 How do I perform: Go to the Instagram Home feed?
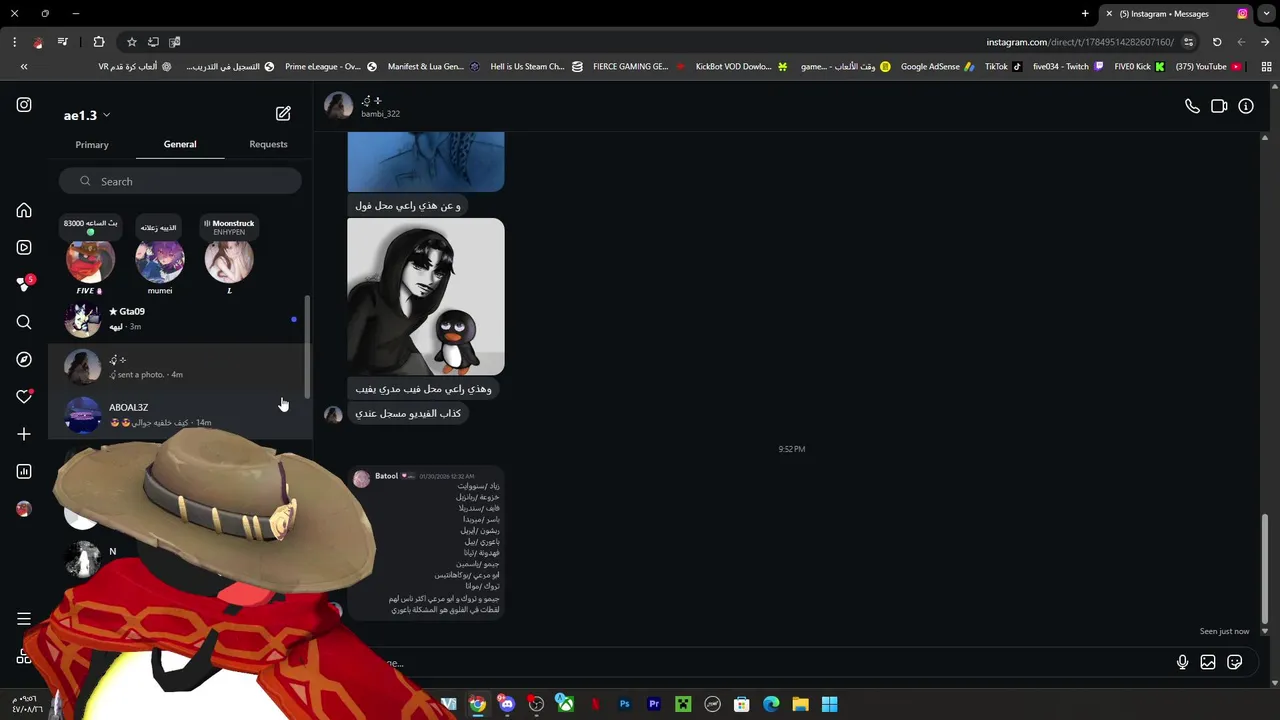click(24, 210)
